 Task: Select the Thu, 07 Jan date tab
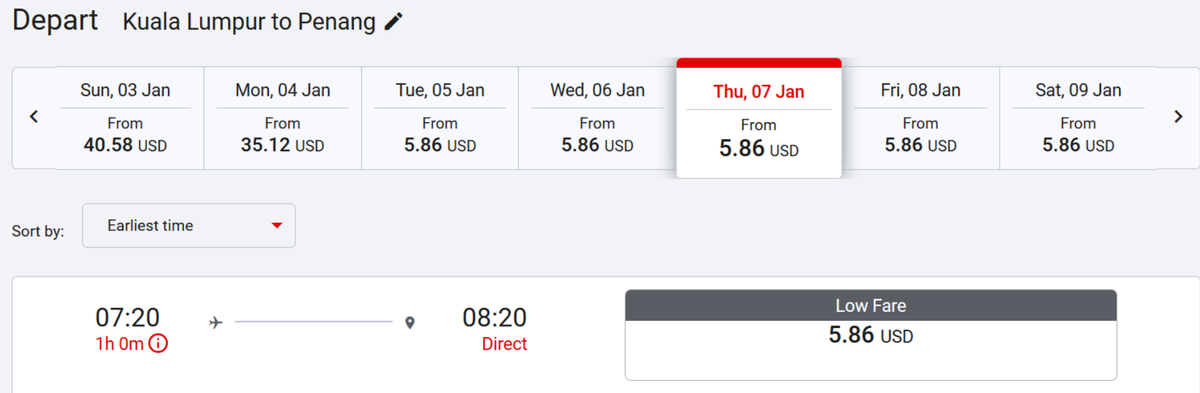tap(759, 118)
